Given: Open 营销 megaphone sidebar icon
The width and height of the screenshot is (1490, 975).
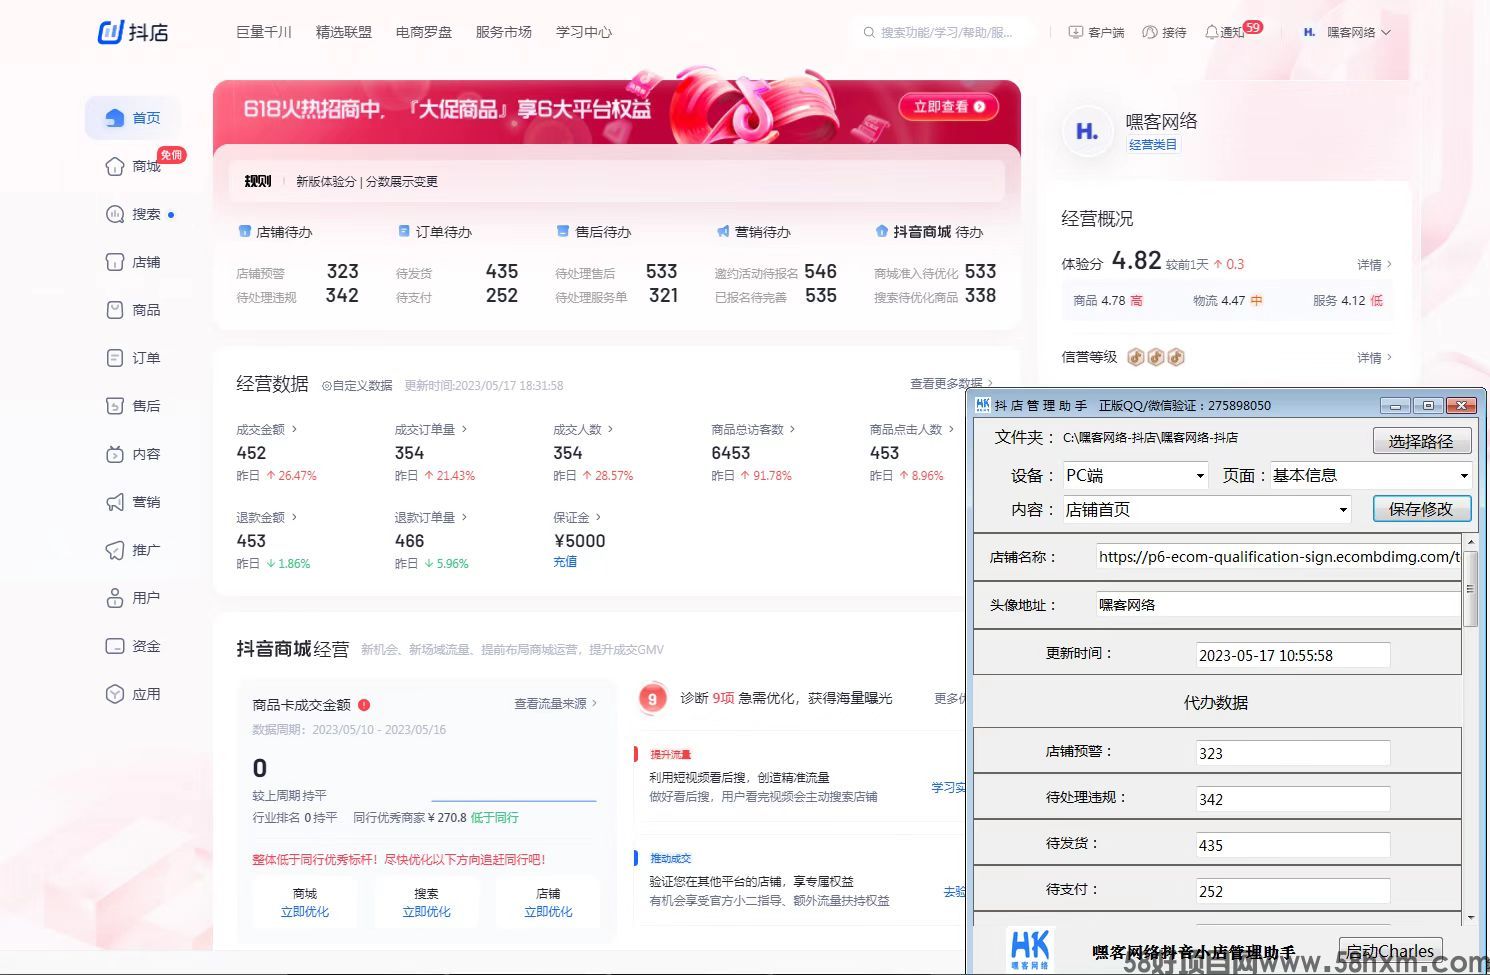Looking at the screenshot, I should [115, 502].
